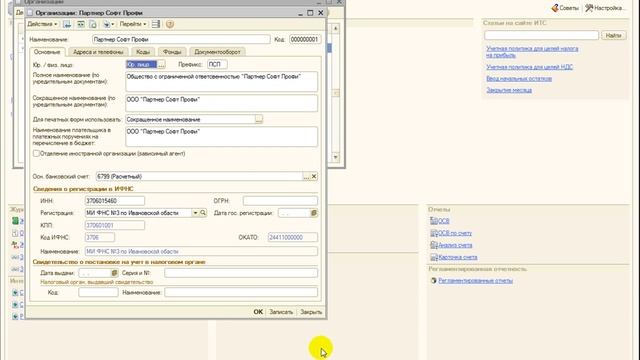Click the ИНН field
This screenshot has width=640, height=360.
(115, 201)
